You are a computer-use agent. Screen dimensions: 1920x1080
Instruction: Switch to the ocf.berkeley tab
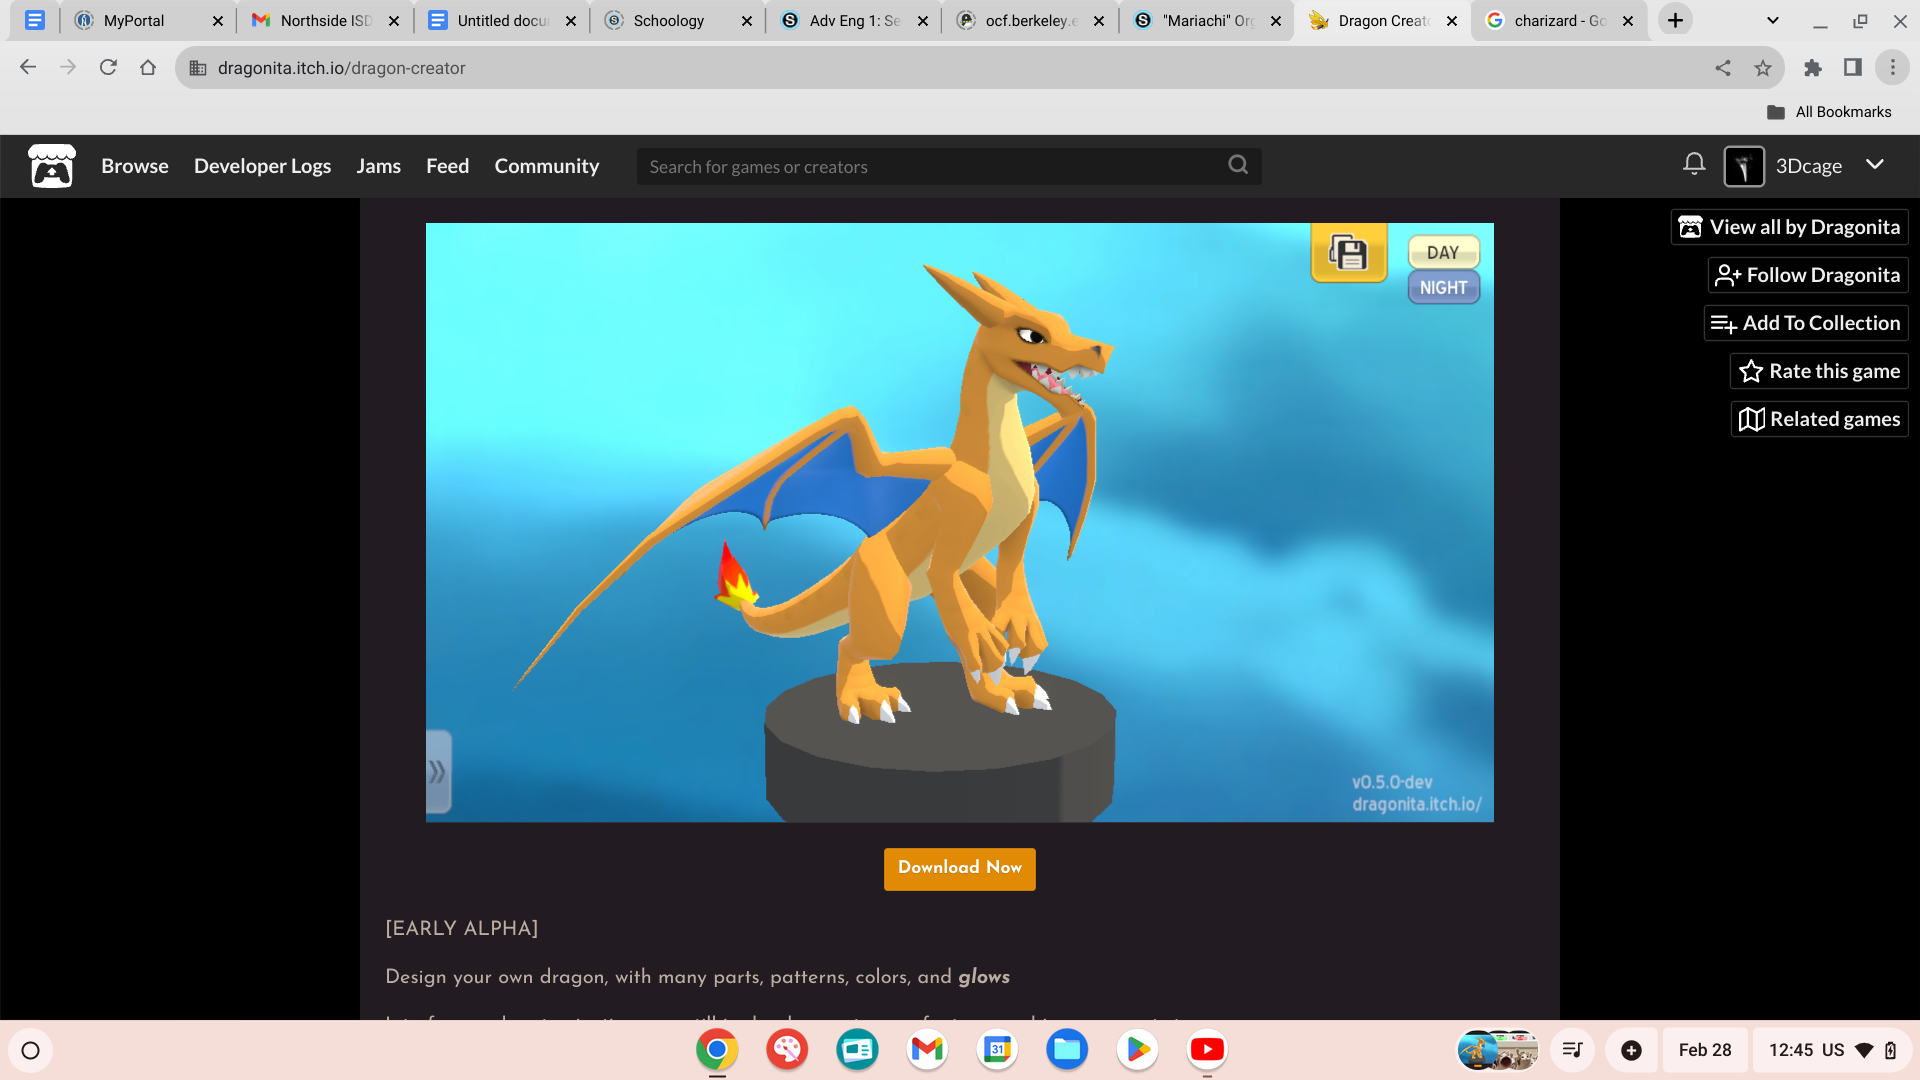click(1030, 20)
